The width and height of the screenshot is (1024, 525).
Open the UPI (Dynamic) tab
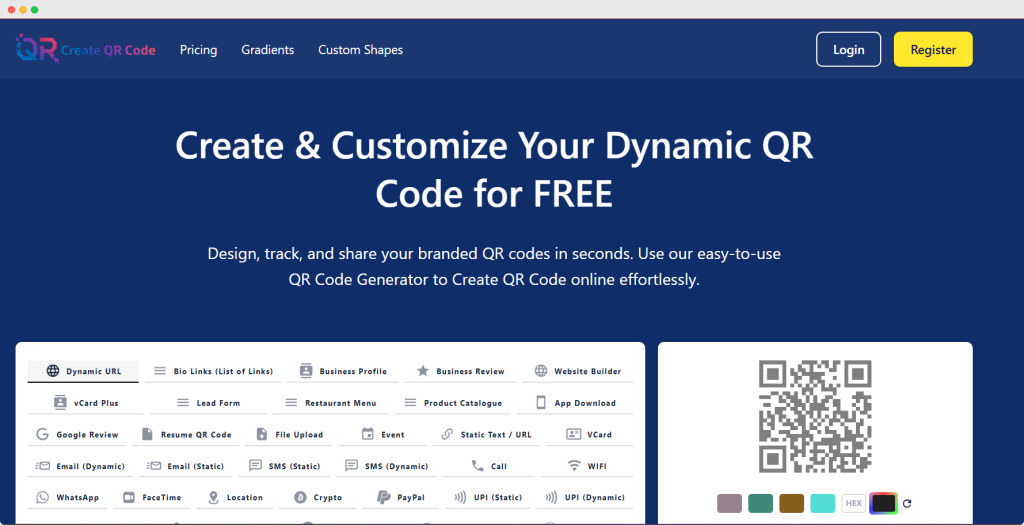point(584,498)
